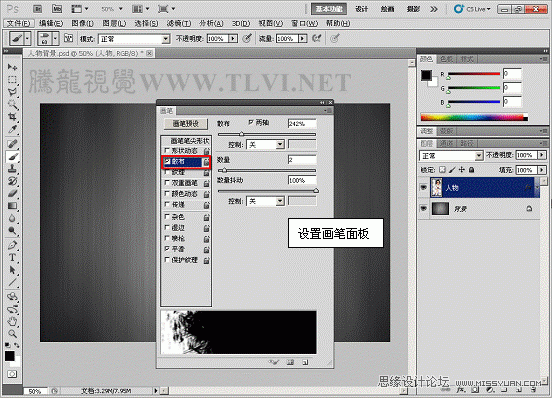Image resolution: width=552 pixels, height=398 pixels.
Task: Select the Eyedropper tool
Action: pos(12,129)
